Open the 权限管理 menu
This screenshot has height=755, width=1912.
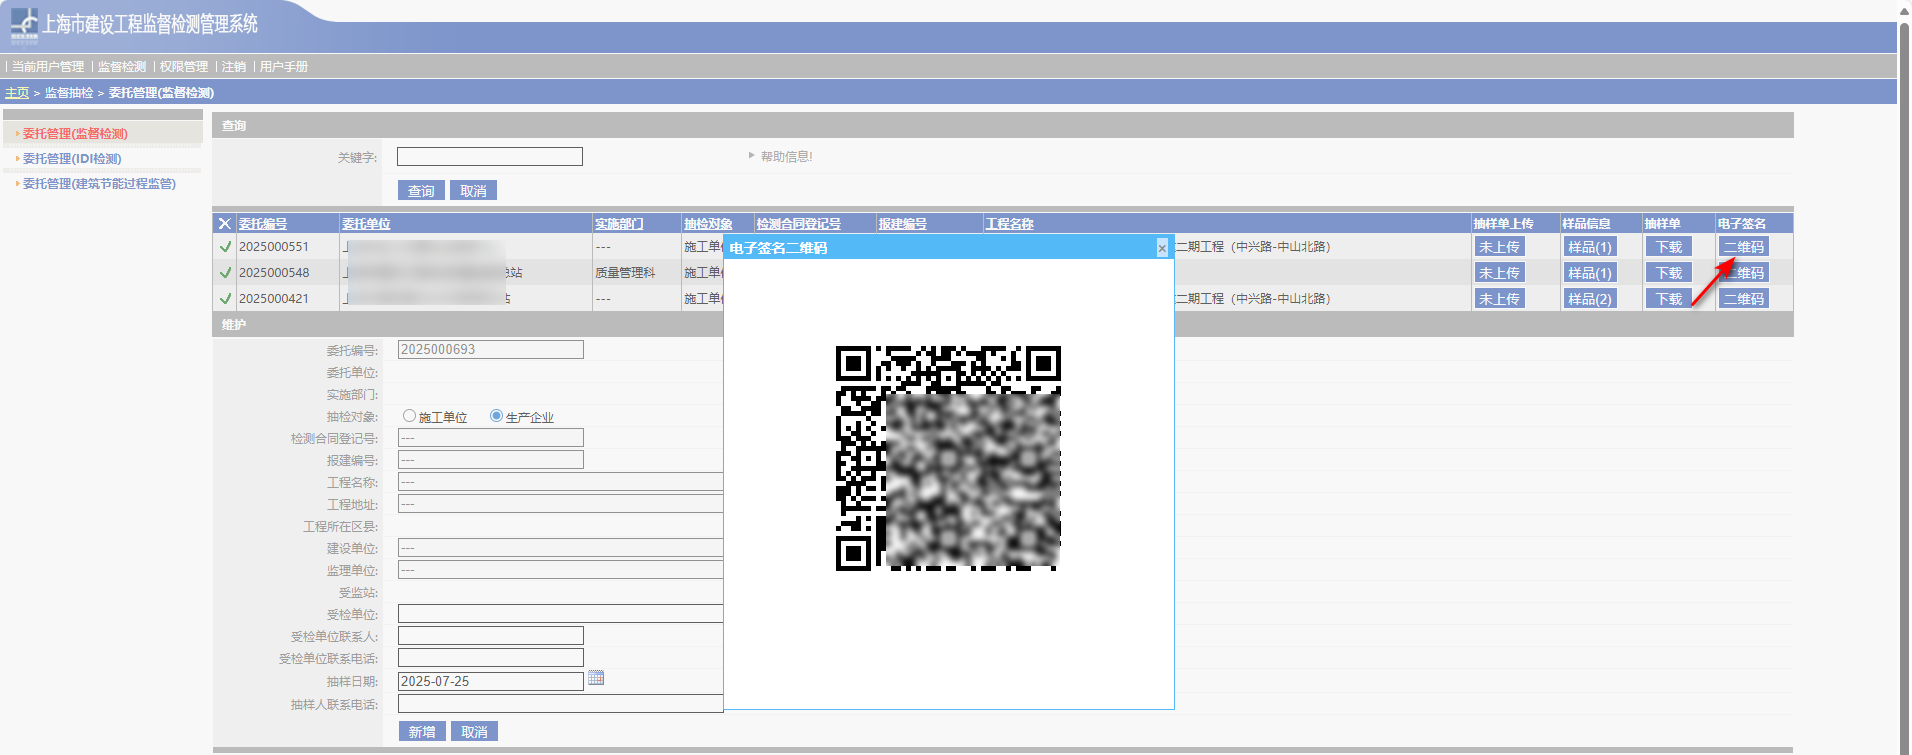184,67
